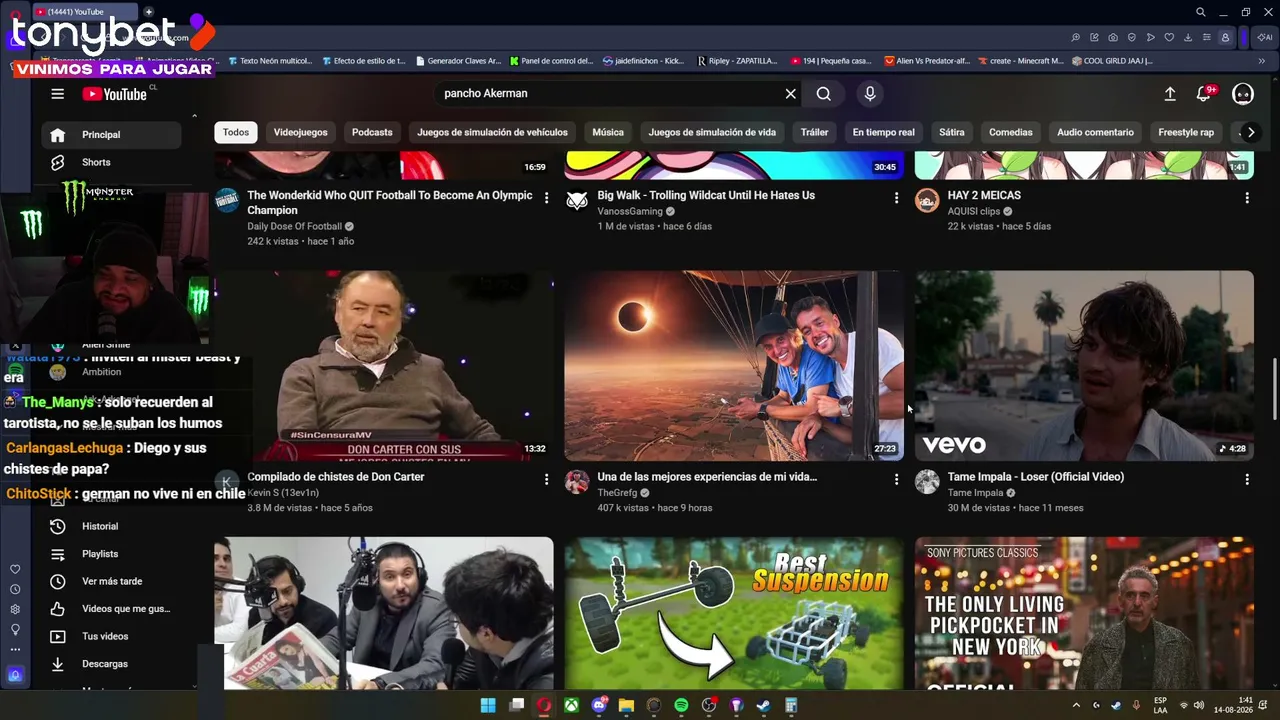
Task: Open options for Compilado de chistes video
Action: 546,480
